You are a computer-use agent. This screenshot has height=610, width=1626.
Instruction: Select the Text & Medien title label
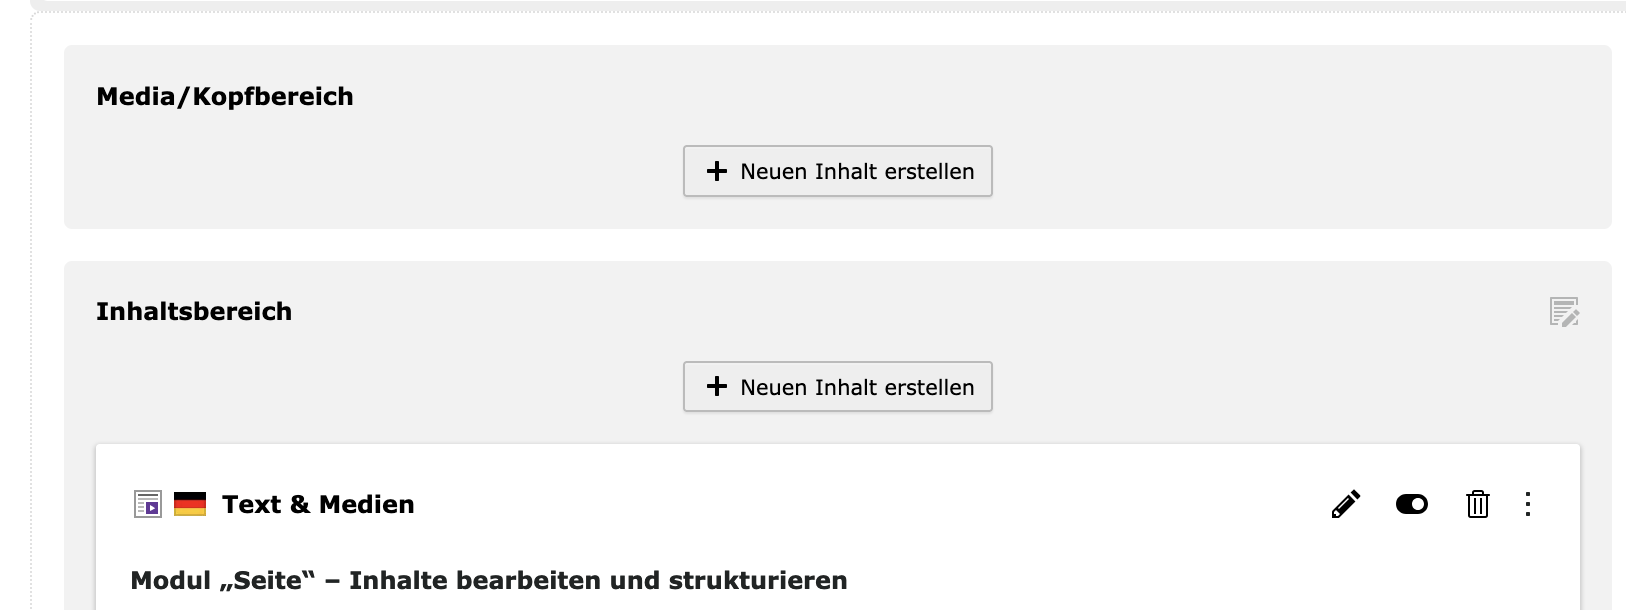point(318,504)
